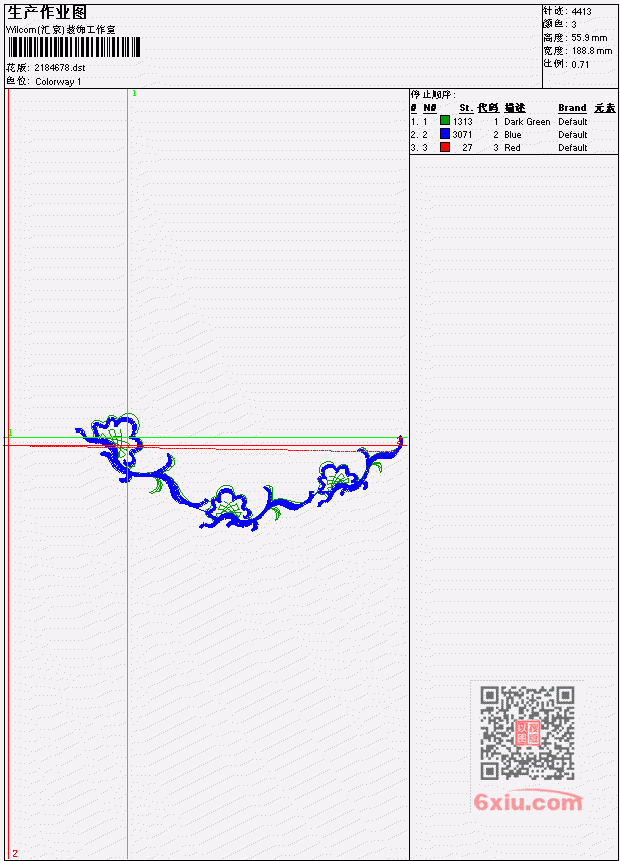
Task: Click the scale value 0.71
Action: click(x=580, y=64)
